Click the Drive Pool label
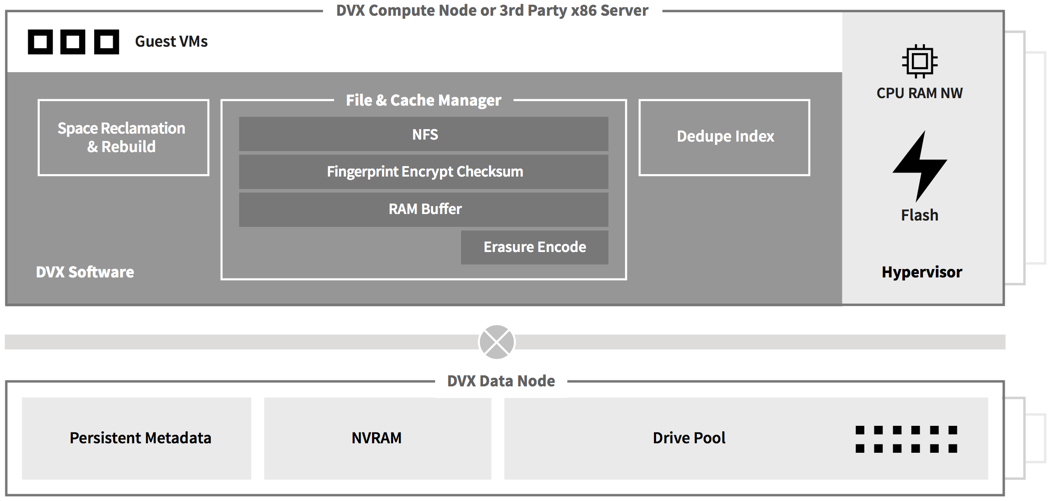Viewport: 1050px width, 501px height. tap(689, 438)
